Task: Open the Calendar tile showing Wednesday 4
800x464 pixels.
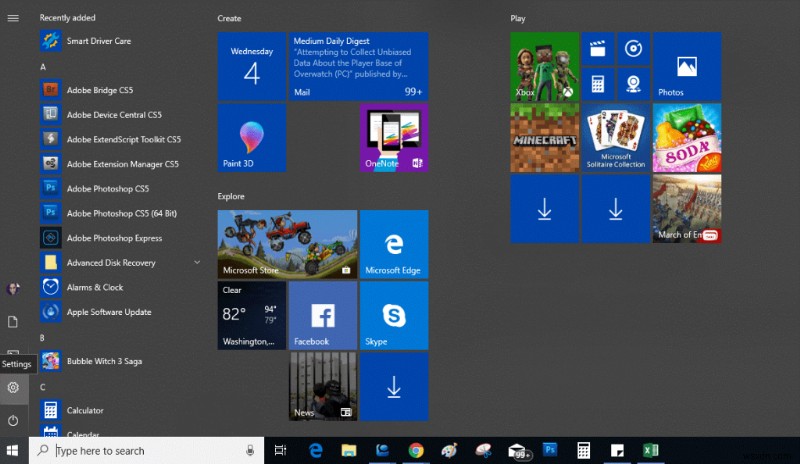Action: (x=252, y=66)
